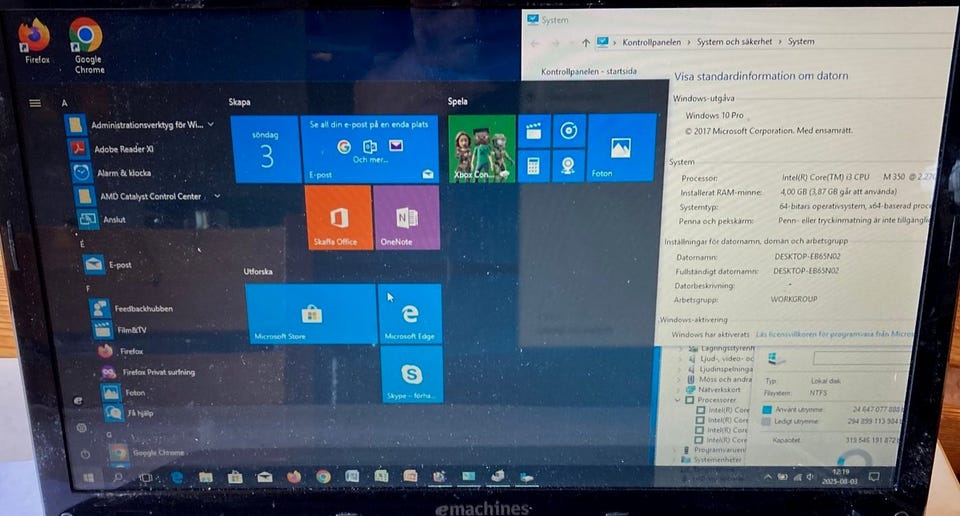Open the Start menu power button
The height and width of the screenshot is (516, 960).
click(x=85, y=454)
